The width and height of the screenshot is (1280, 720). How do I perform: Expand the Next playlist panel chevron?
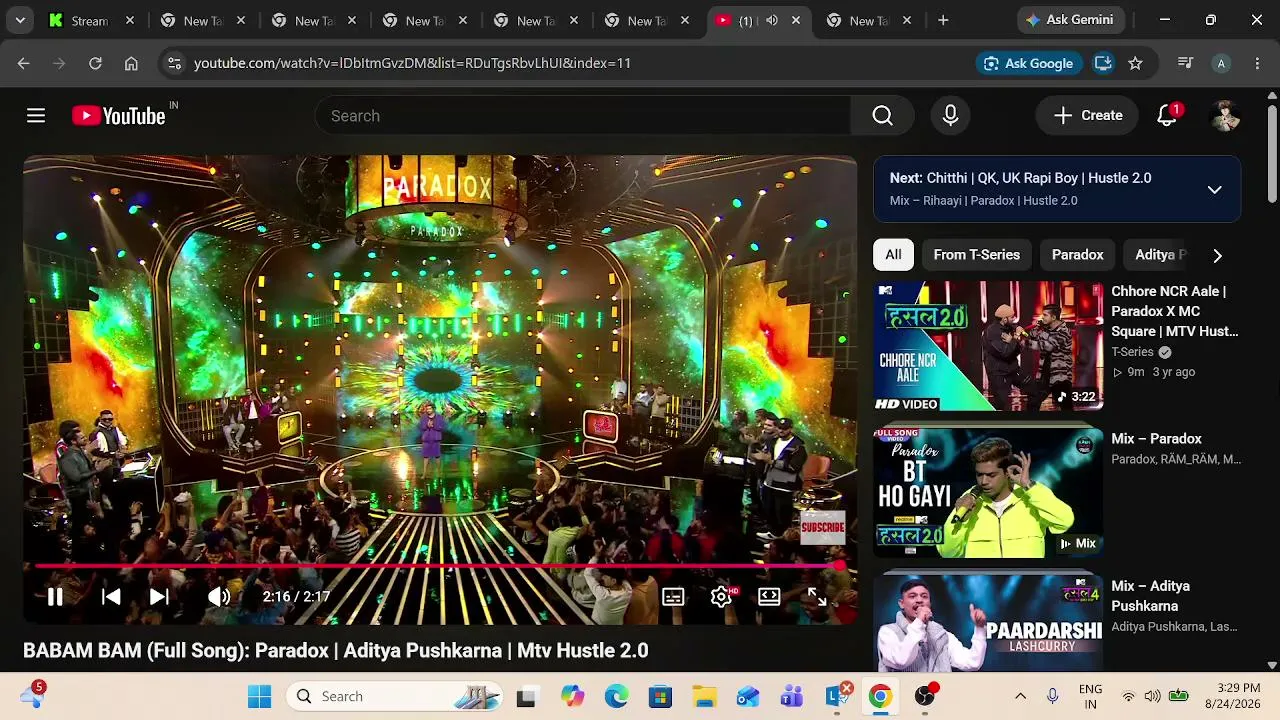tap(1214, 190)
